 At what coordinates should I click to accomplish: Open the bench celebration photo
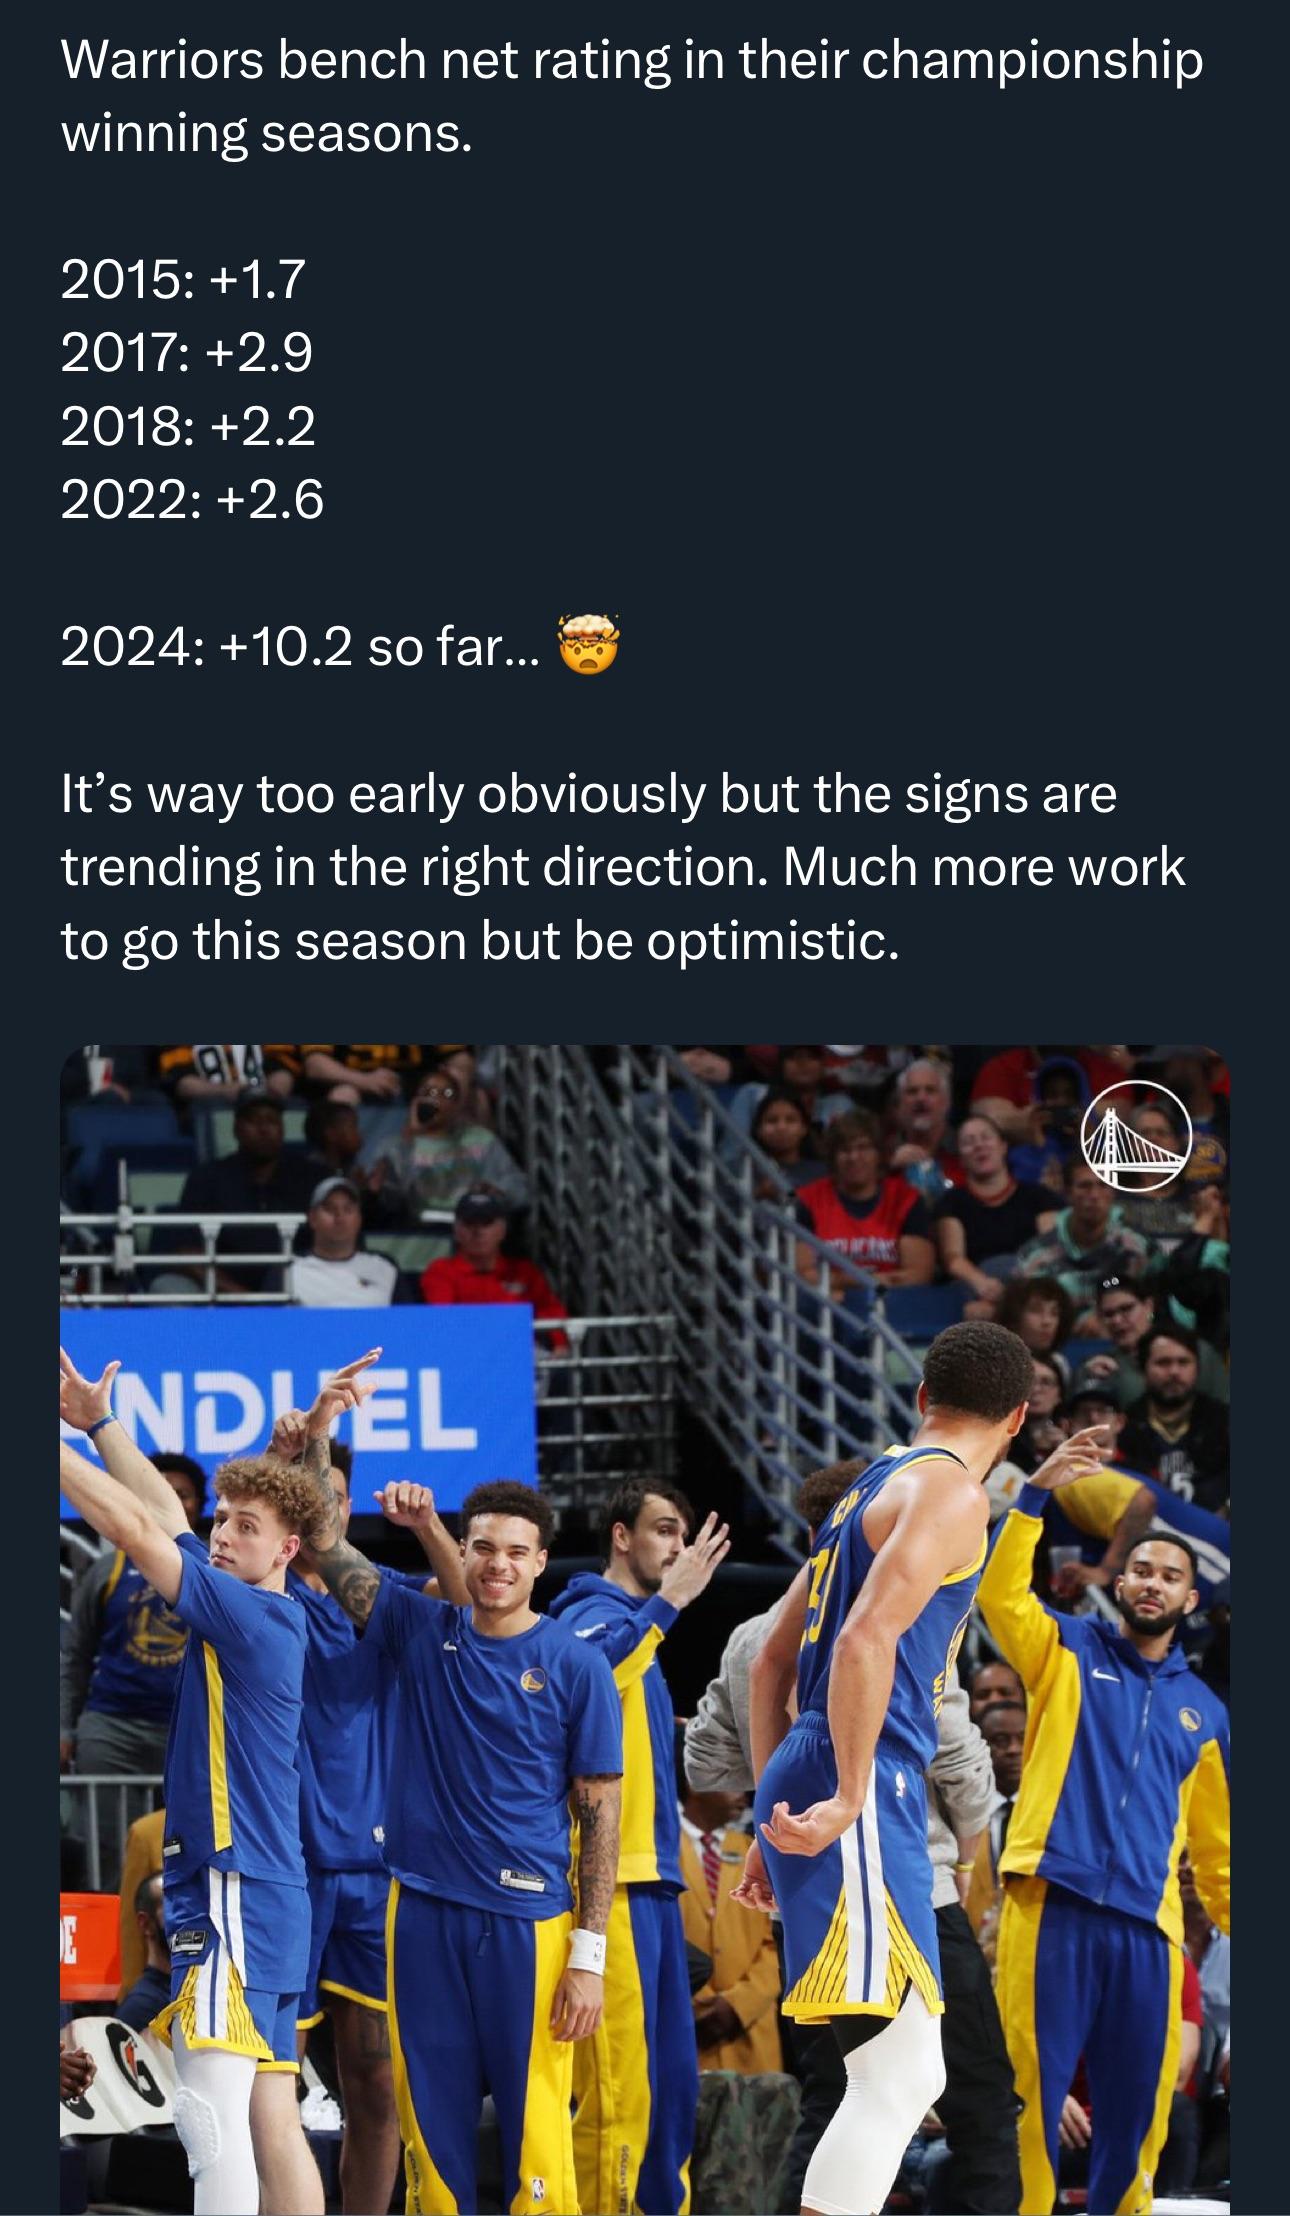click(x=644, y=1628)
